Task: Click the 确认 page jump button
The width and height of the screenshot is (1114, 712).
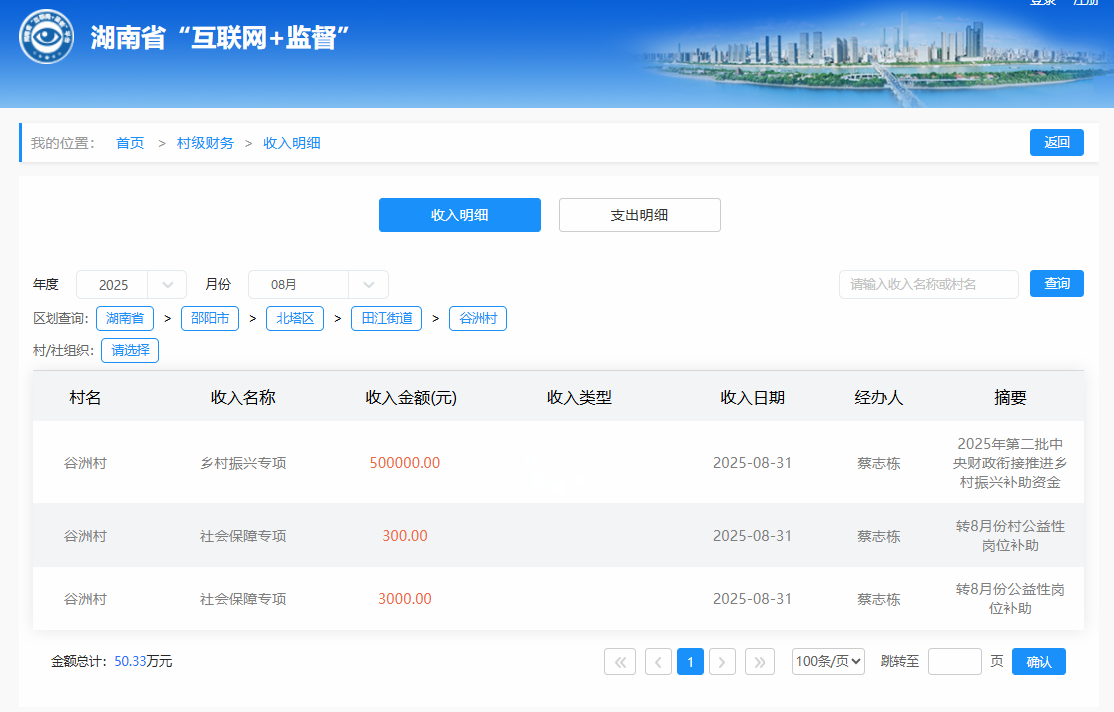Action: click(1038, 661)
